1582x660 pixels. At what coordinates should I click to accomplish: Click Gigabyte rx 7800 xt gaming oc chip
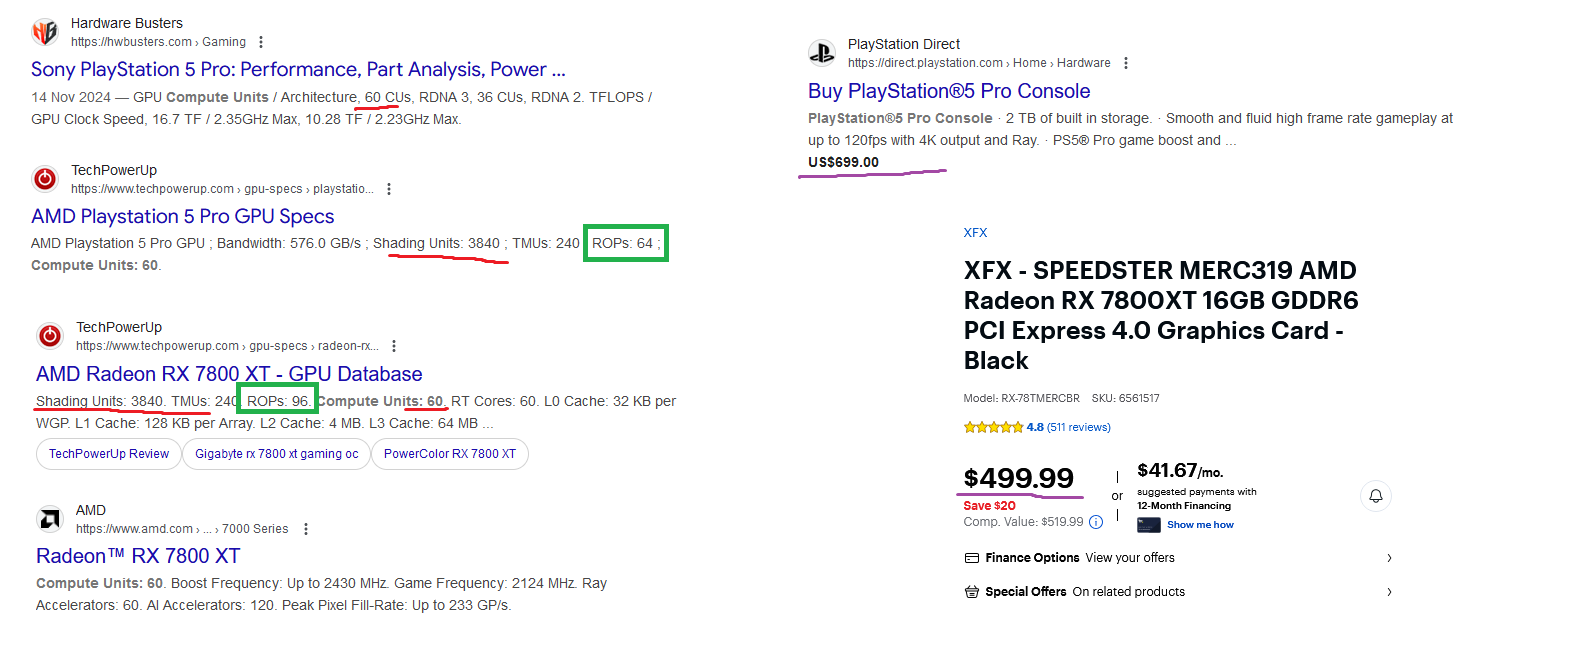276,454
